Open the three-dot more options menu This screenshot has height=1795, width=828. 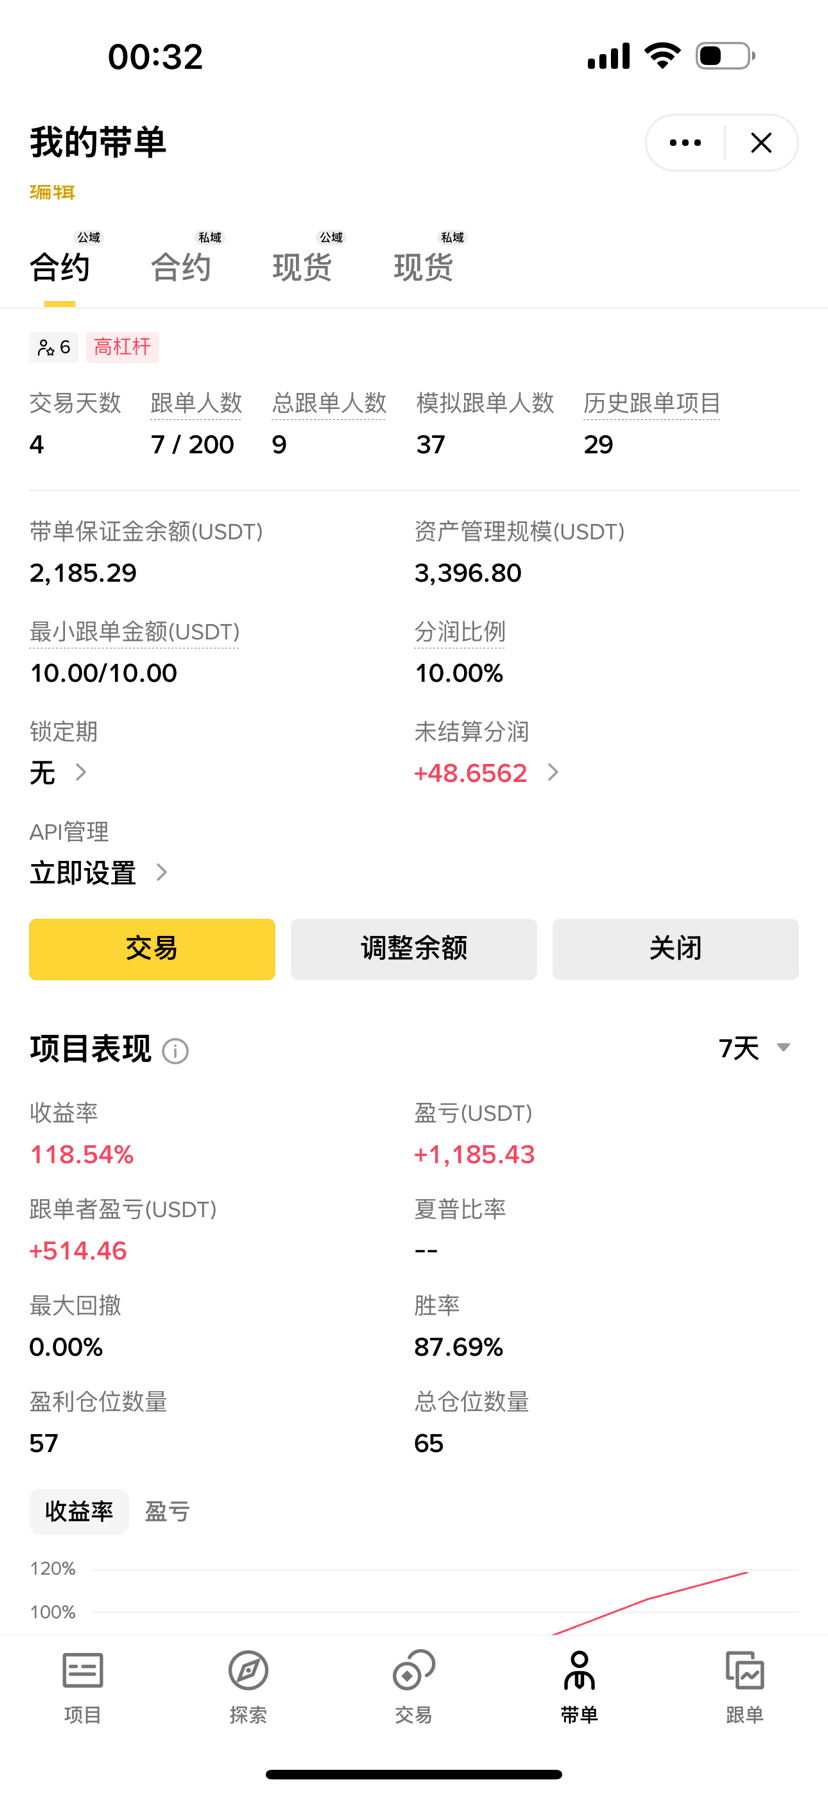pyautogui.click(x=685, y=143)
